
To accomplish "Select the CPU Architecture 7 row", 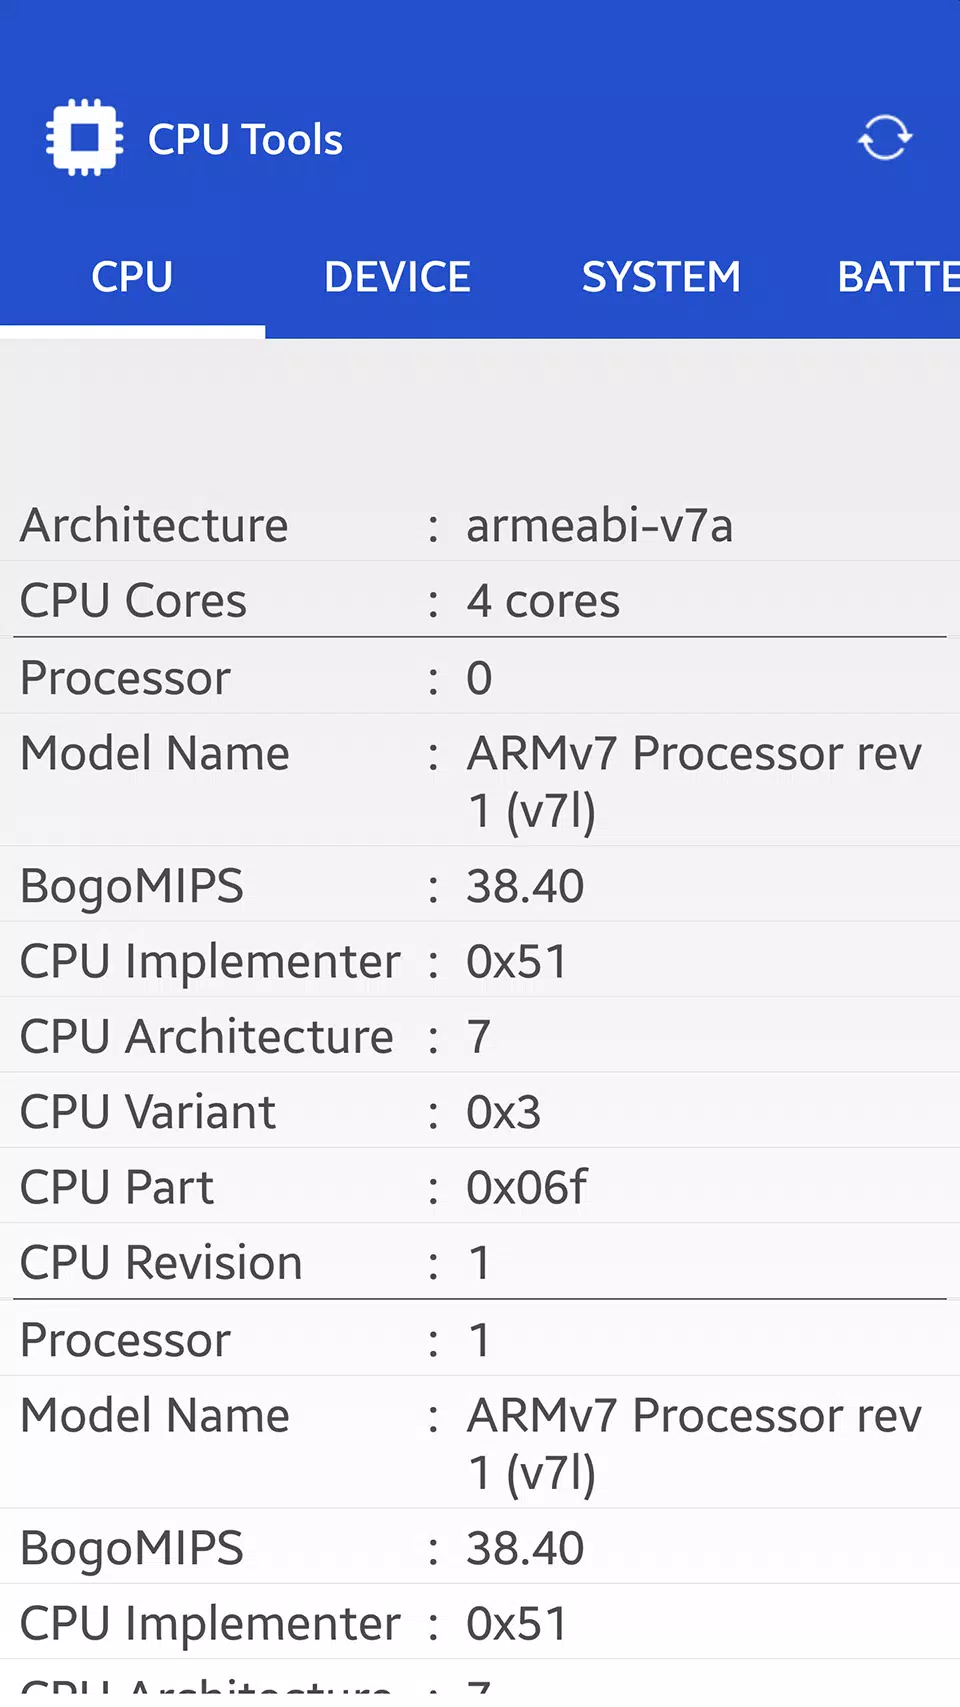I will (x=480, y=1035).
